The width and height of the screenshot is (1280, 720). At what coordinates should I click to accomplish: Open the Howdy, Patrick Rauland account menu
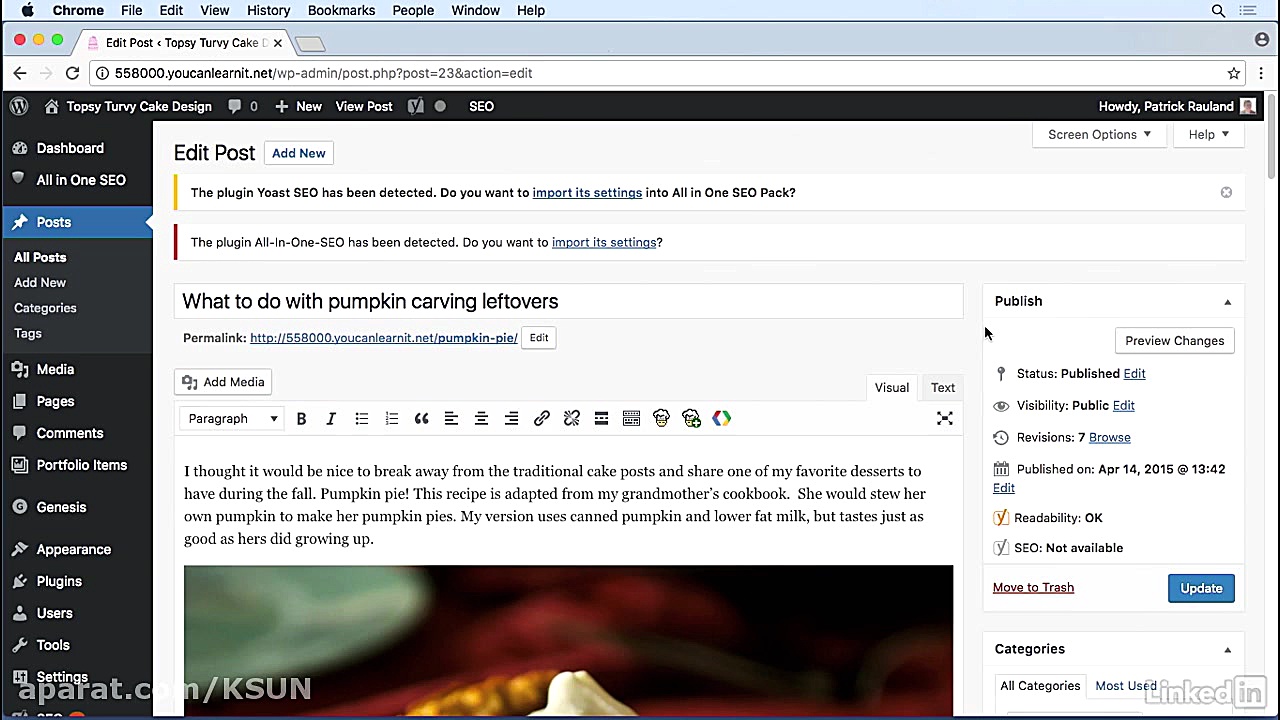click(1177, 106)
